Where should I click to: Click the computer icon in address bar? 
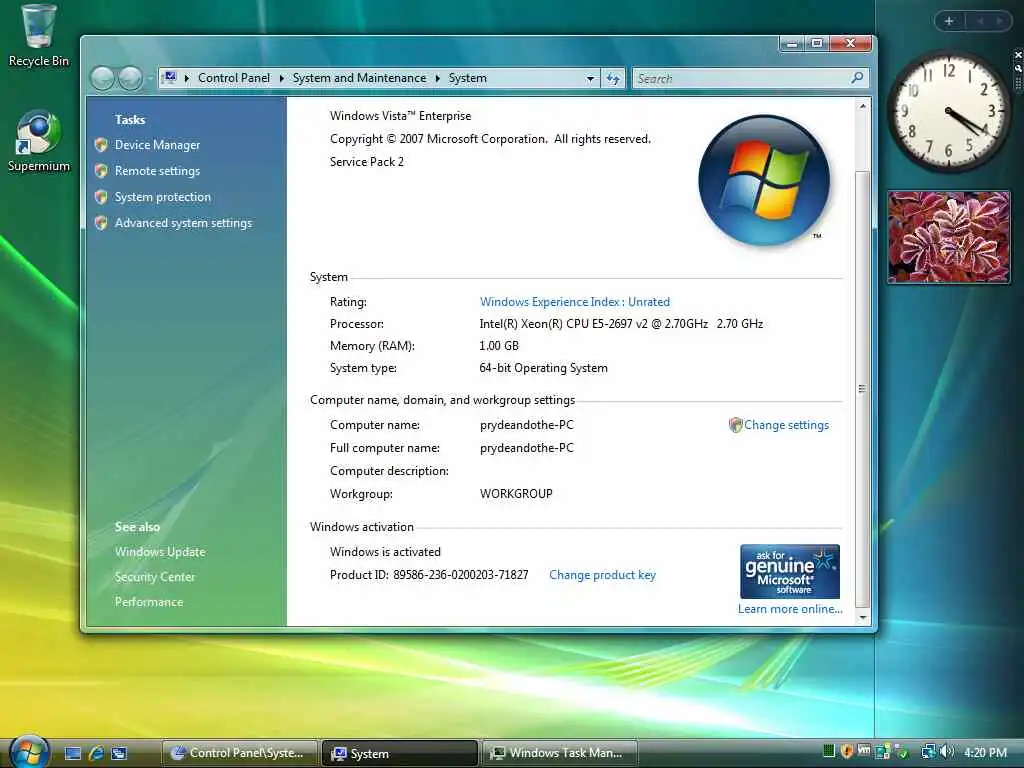click(170, 78)
